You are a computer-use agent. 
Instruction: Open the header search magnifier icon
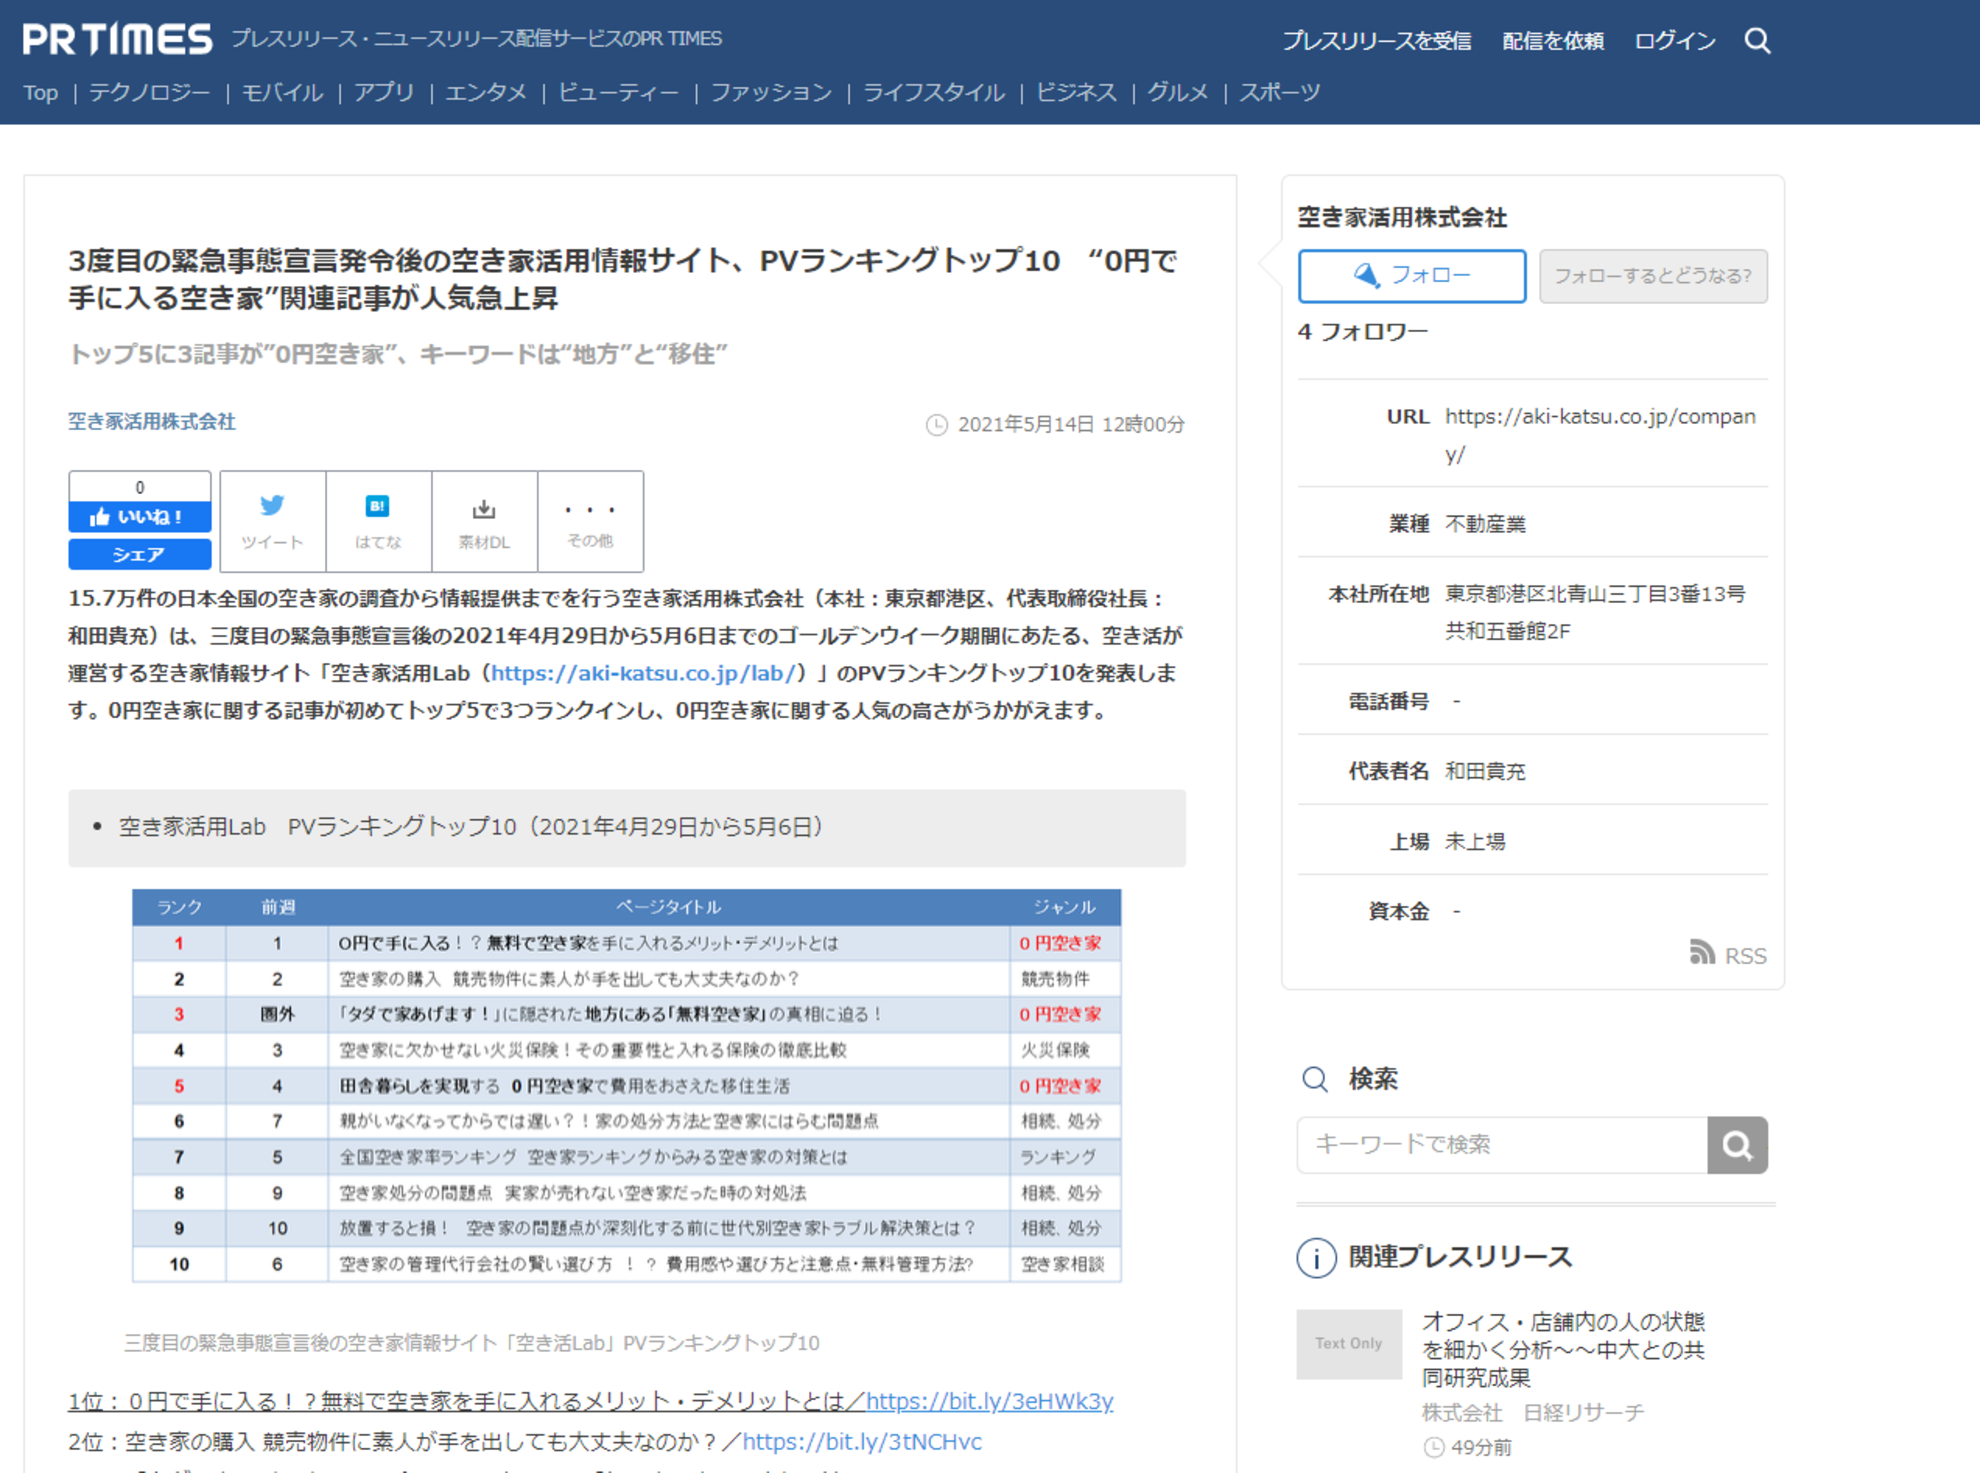pos(1757,40)
